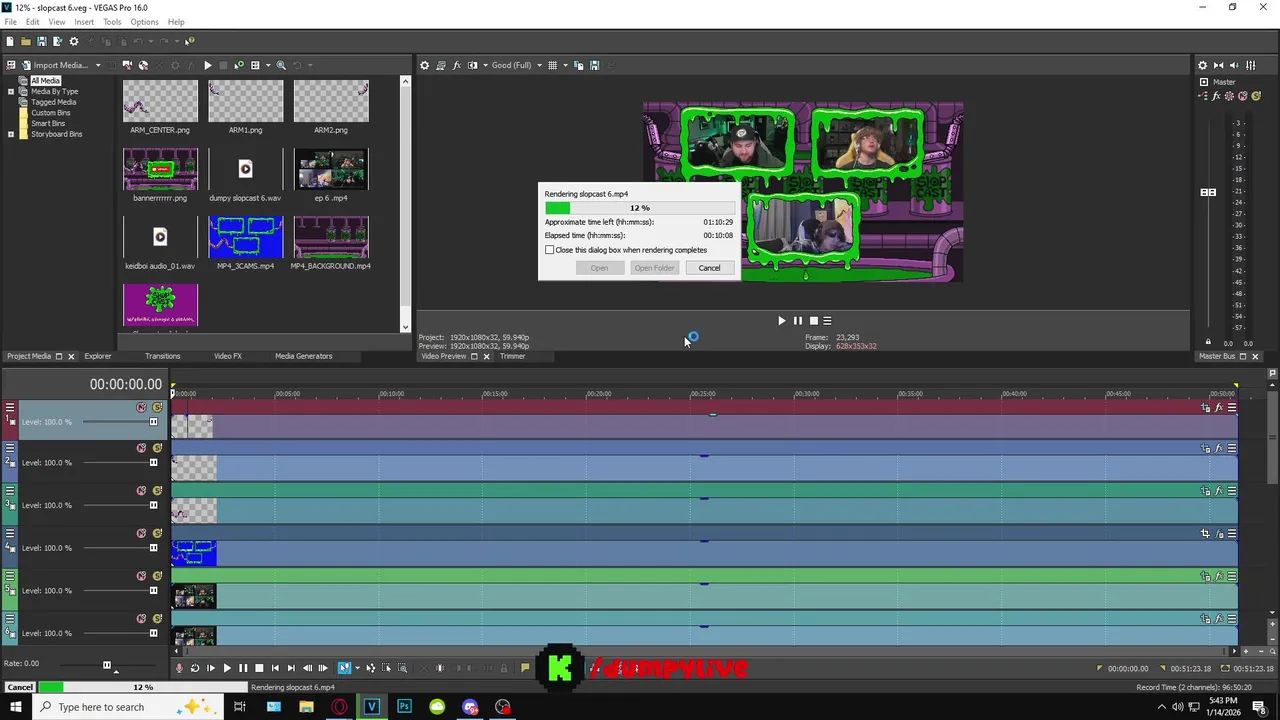The height and width of the screenshot is (720, 1280).
Task: Solo video track 3
Action: point(157,491)
